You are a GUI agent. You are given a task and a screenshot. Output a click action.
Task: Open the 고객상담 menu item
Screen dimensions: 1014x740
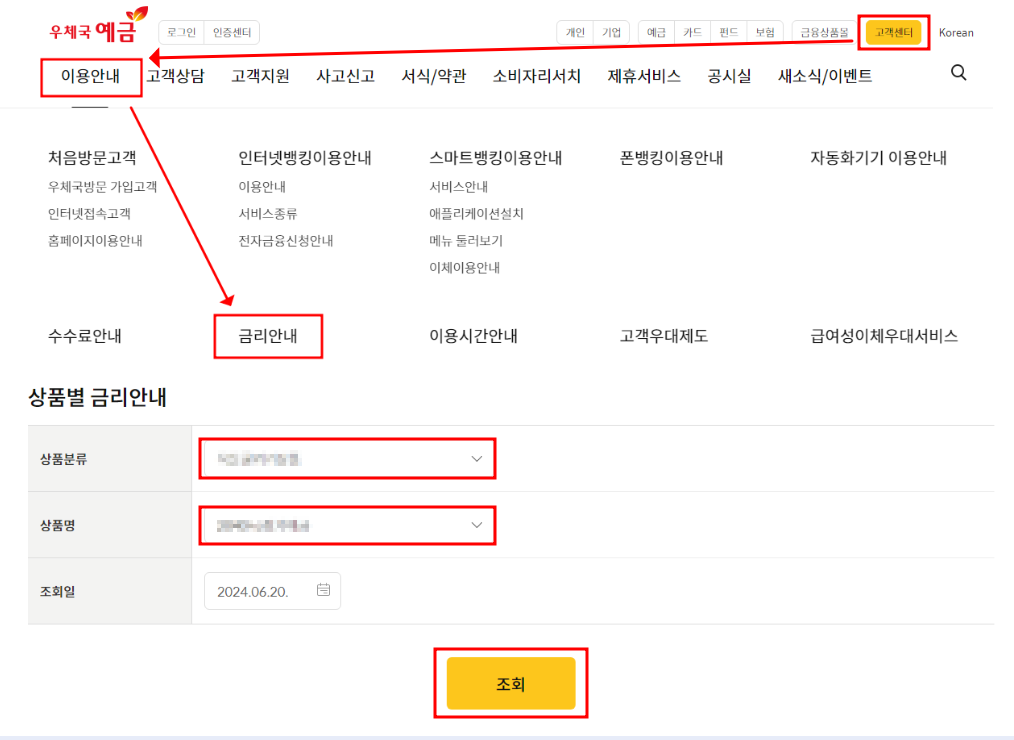click(x=177, y=77)
